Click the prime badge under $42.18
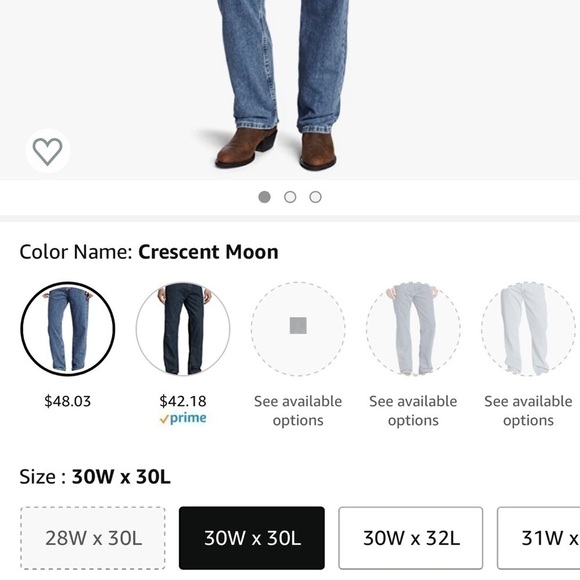 [x=183, y=418]
